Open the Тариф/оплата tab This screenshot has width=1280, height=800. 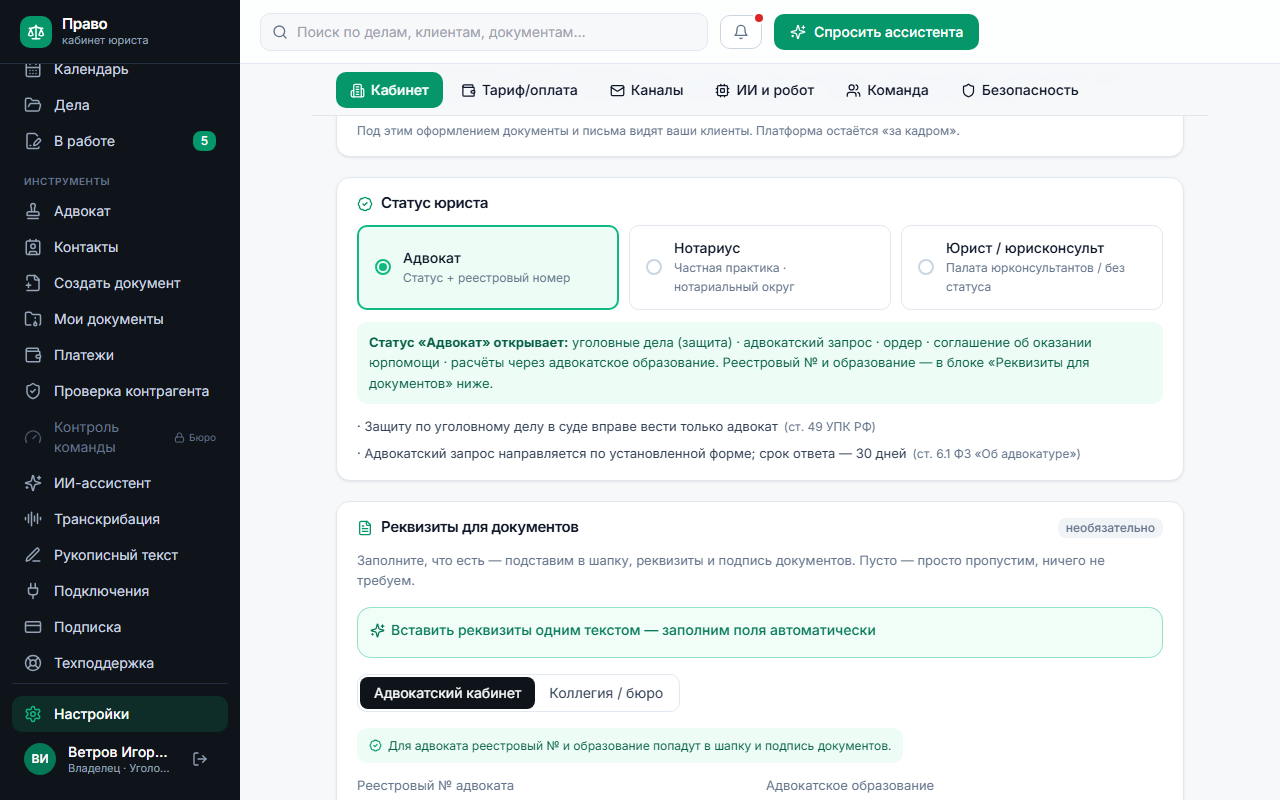(519, 90)
